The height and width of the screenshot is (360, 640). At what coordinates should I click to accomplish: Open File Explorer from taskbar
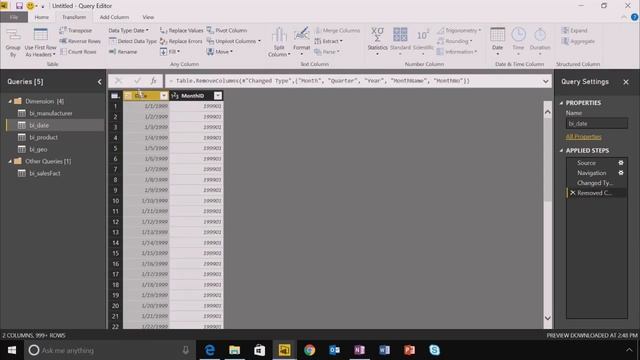pyautogui.click(x=234, y=350)
